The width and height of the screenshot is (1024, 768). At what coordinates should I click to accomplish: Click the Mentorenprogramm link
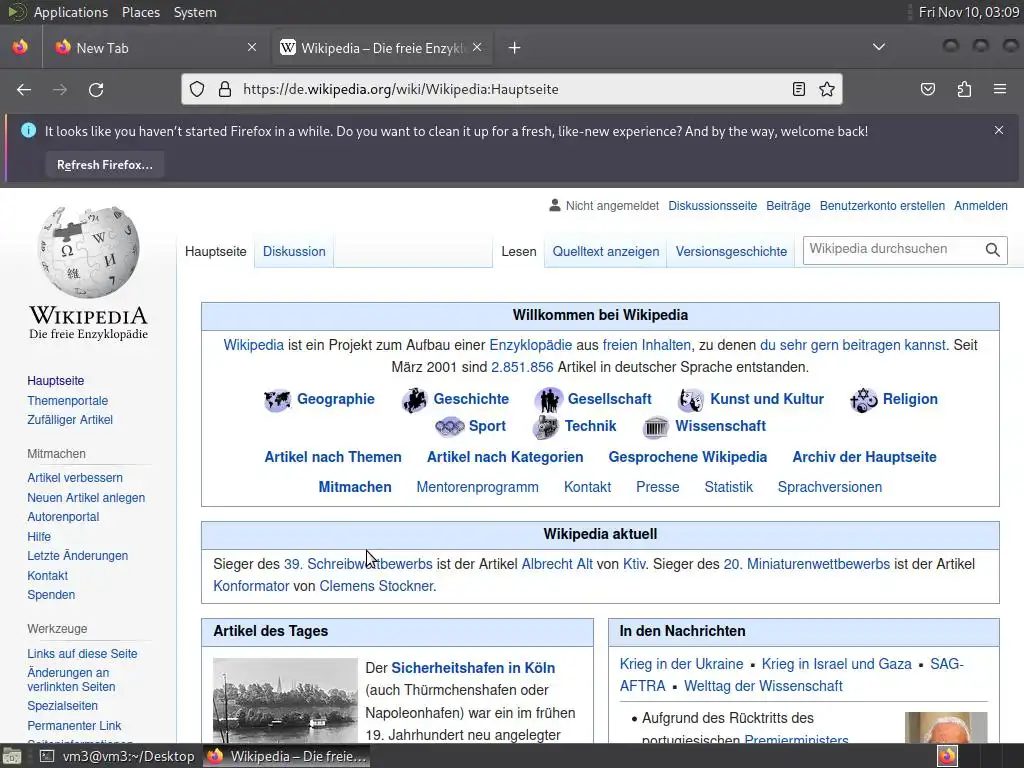[477, 487]
